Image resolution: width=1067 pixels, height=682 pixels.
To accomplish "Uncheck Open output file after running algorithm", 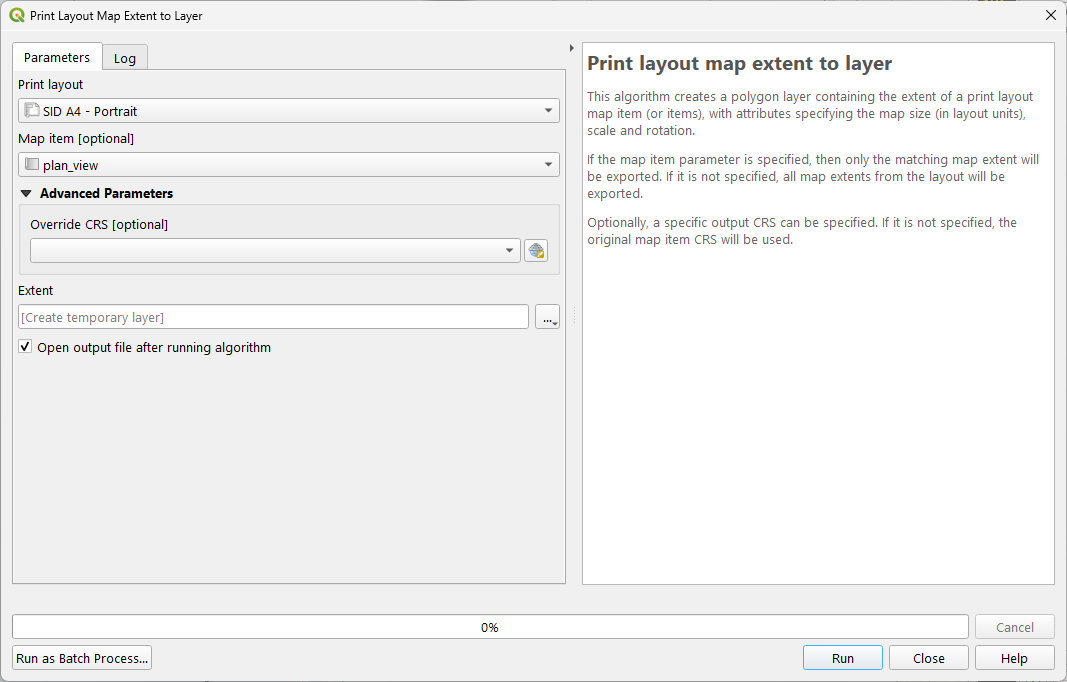I will 24,347.
